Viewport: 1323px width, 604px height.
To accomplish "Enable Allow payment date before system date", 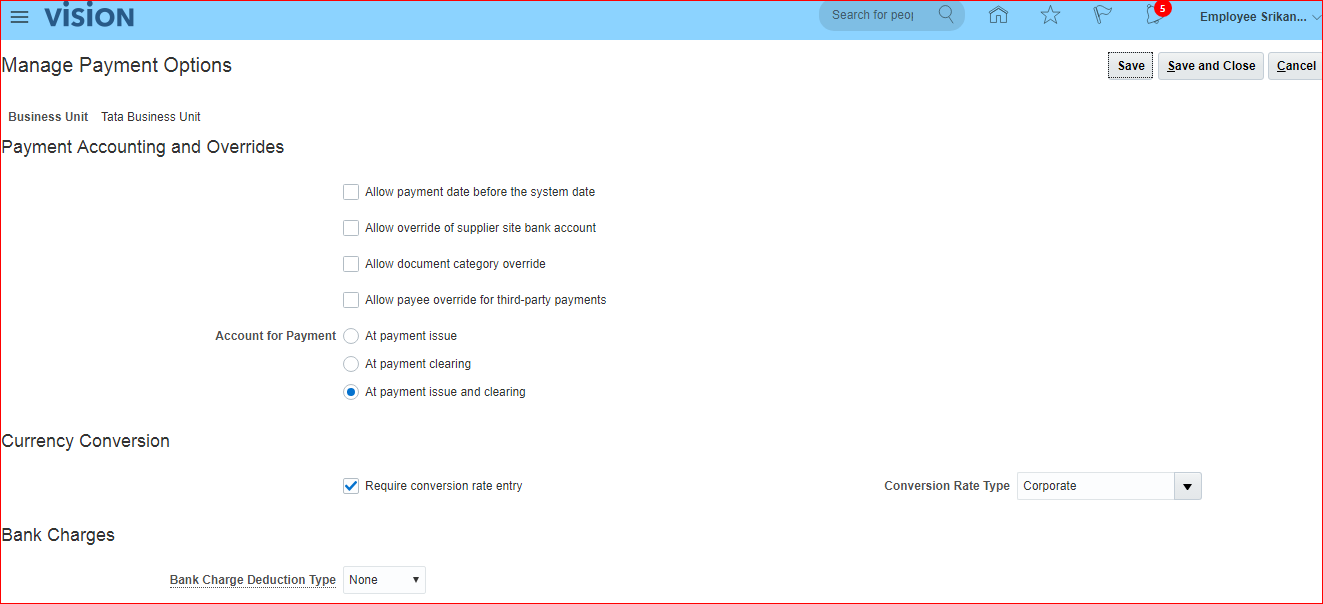I will coord(351,192).
